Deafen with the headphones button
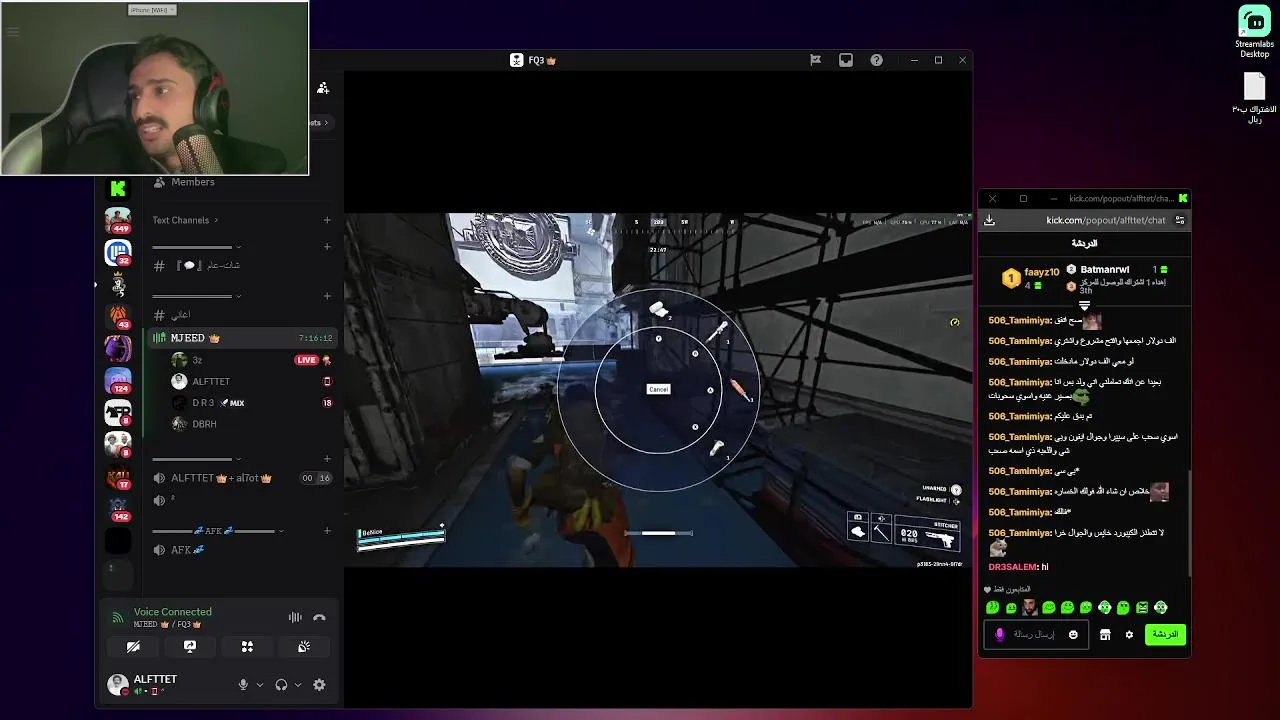The height and width of the screenshot is (720, 1280). [x=281, y=685]
